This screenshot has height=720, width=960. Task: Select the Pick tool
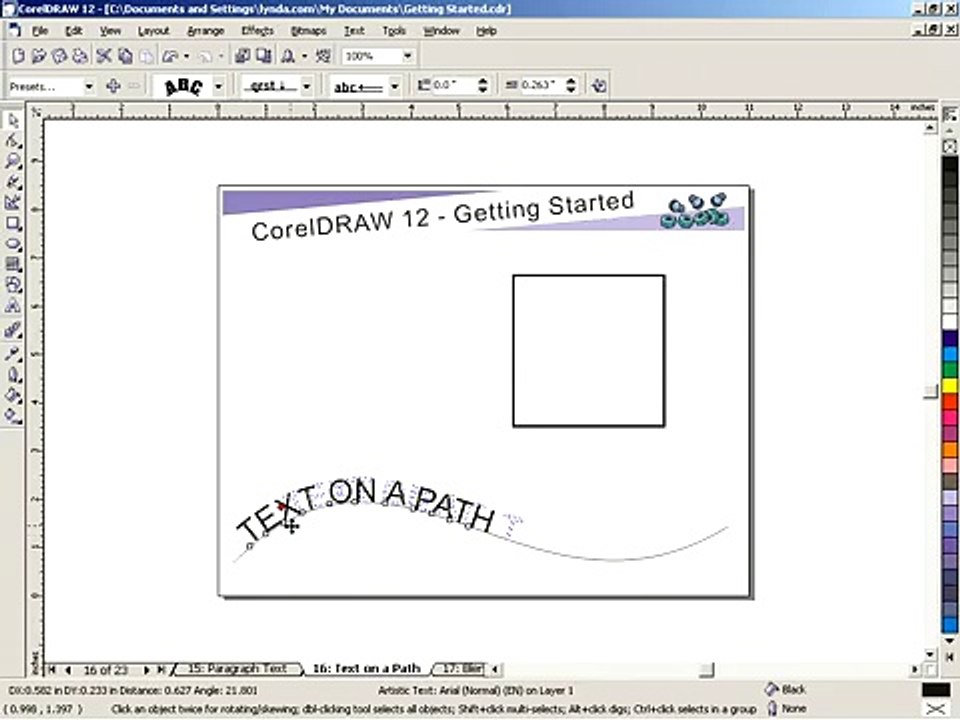[13, 121]
